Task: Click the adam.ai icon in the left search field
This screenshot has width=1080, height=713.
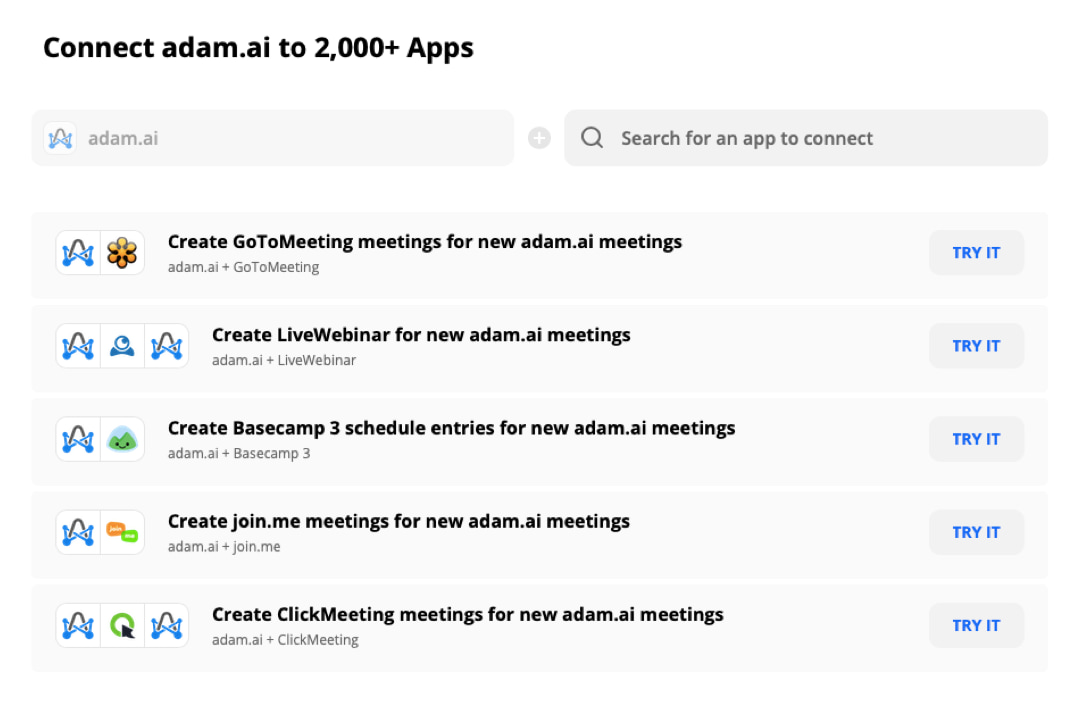Action: (60, 138)
